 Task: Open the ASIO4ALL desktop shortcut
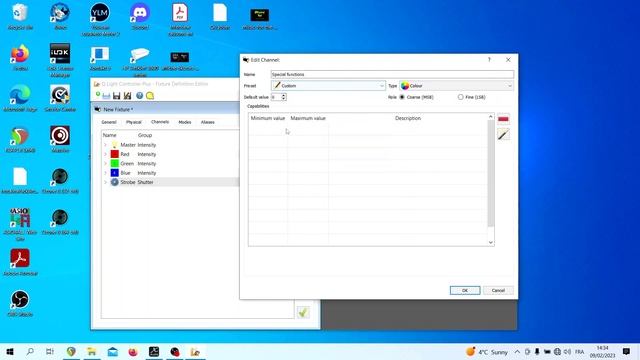[x=20, y=224]
